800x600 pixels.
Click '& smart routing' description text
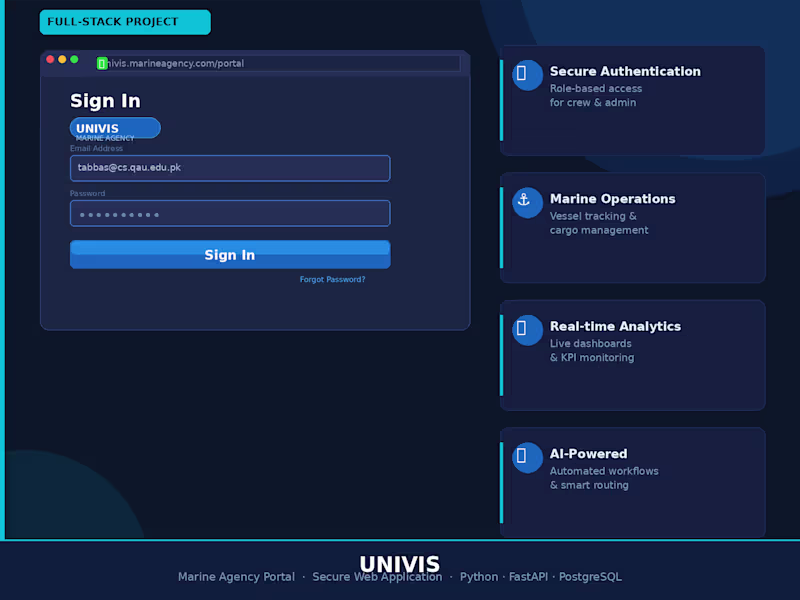[589, 485]
